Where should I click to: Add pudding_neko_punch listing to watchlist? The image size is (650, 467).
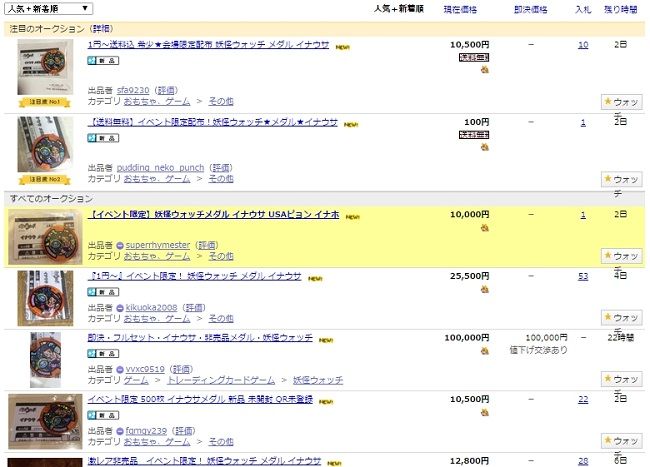(x=622, y=179)
